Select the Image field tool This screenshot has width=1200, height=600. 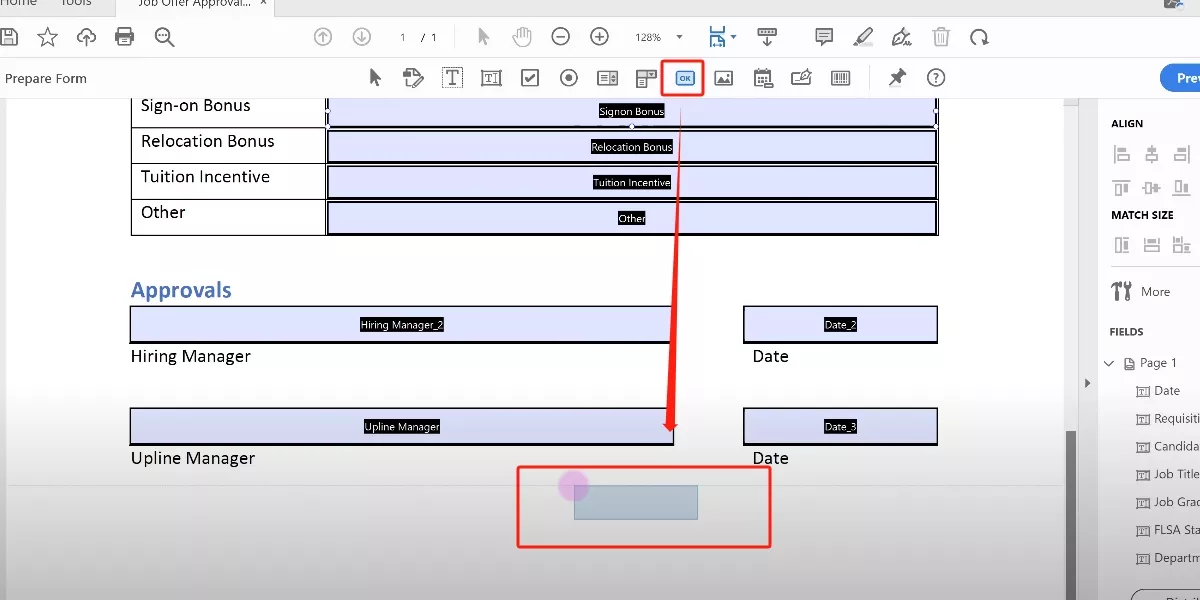coord(724,77)
